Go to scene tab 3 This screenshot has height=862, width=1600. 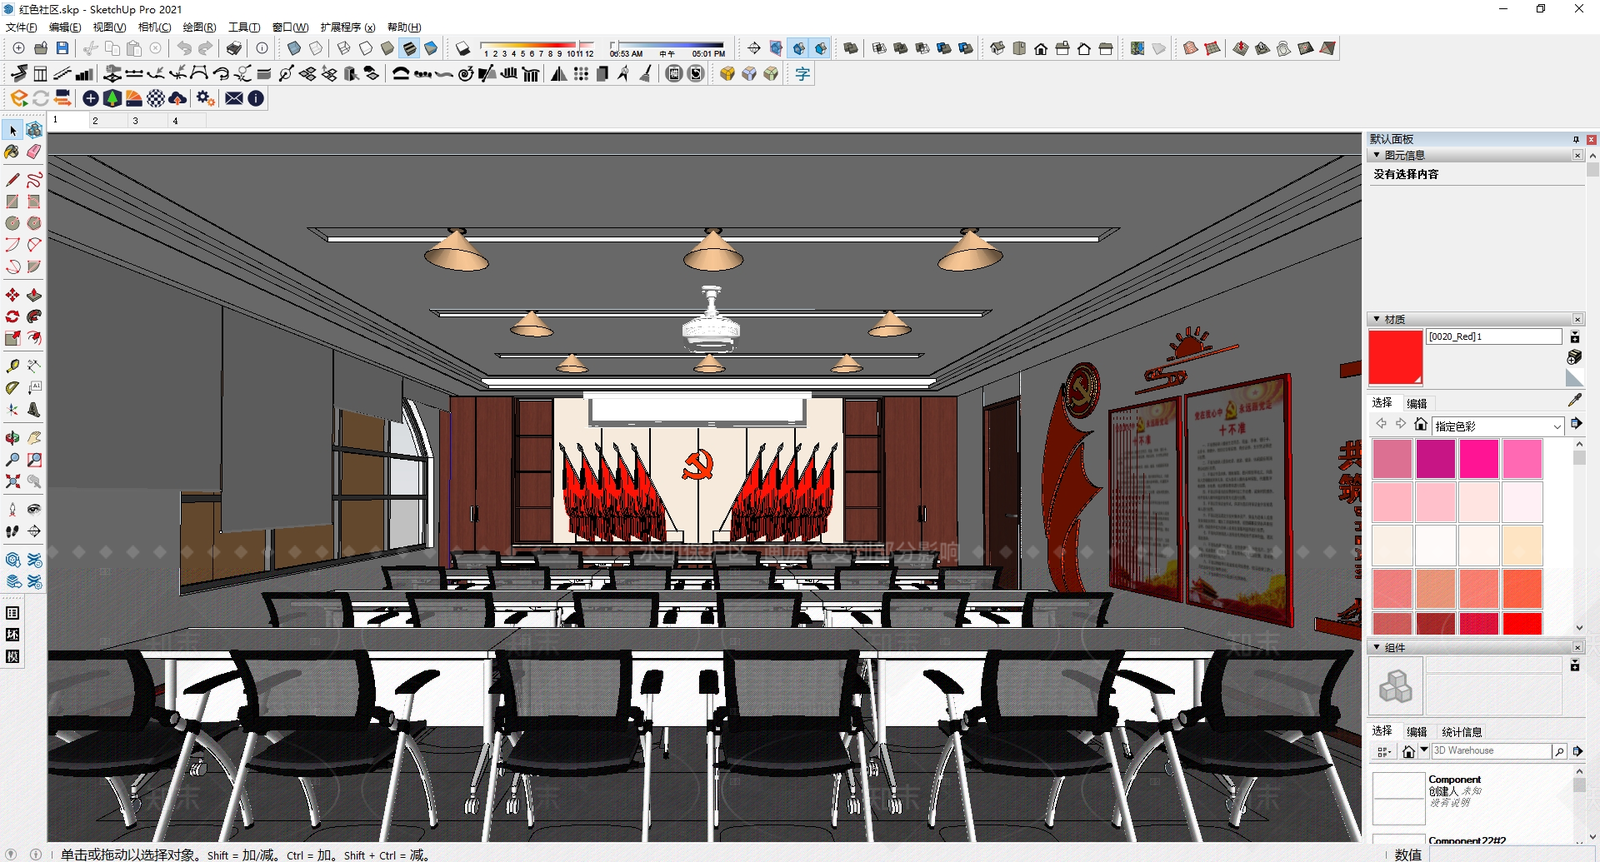tap(135, 120)
